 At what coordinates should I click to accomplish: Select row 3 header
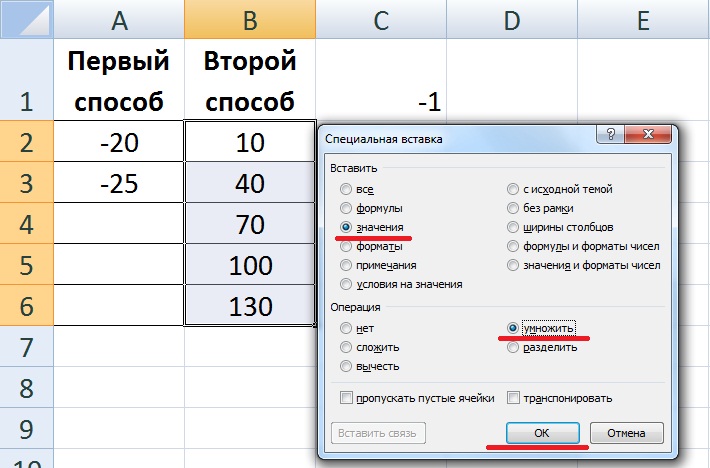point(27,182)
